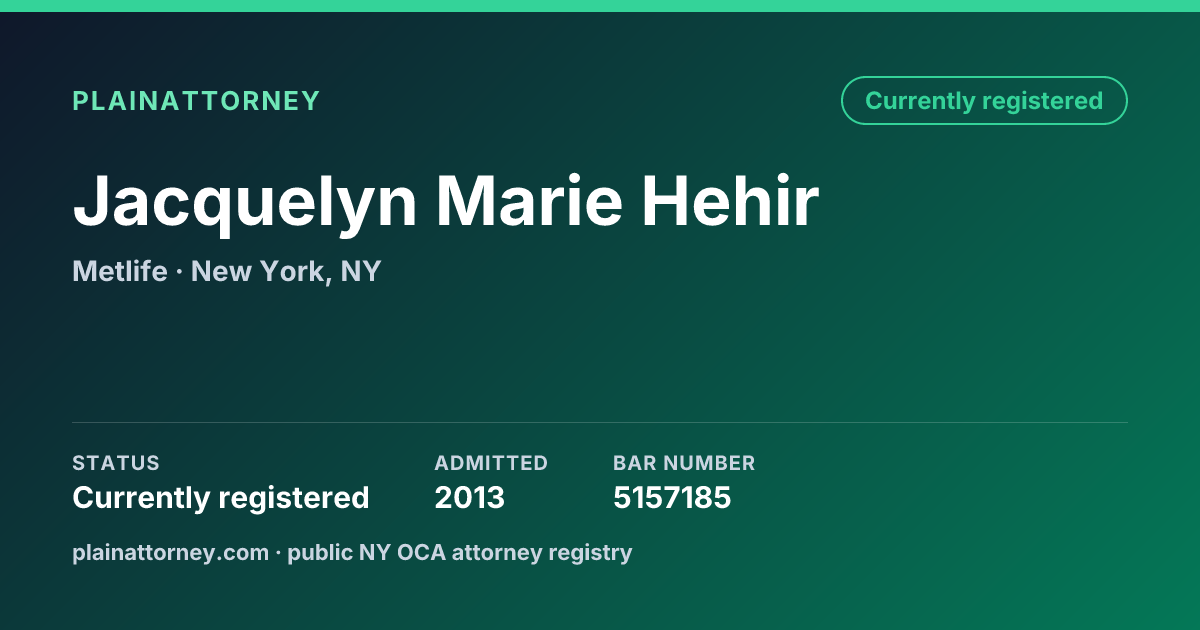Select the admitted year 2013

coord(470,497)
